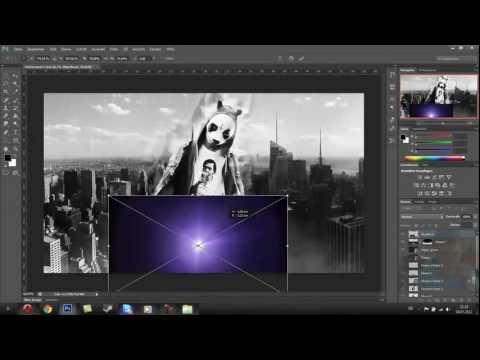Toggle warp mode in options bar

280,59
